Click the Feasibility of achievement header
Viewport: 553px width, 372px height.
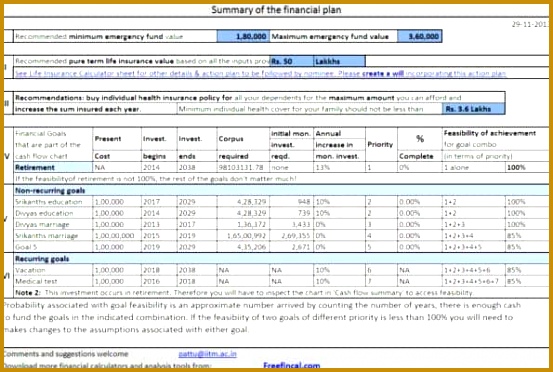click(490, 133)
